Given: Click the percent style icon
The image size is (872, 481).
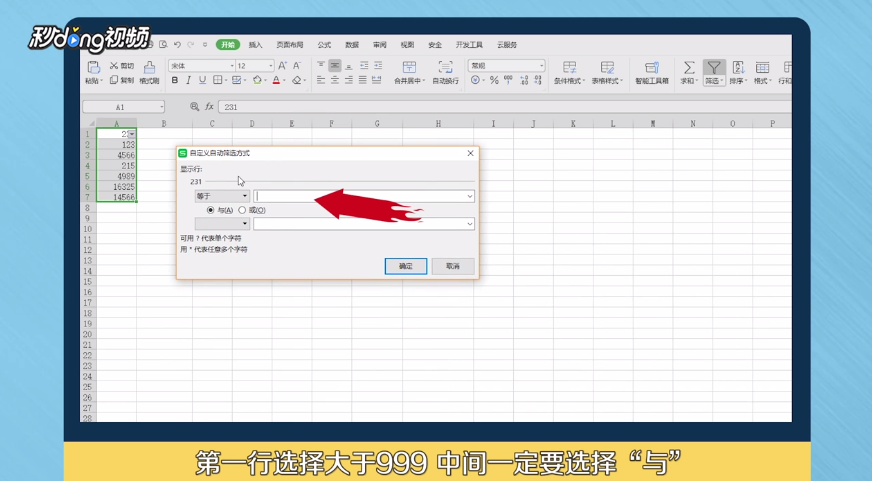Looking at the screenshot, I should pos(494,81).
